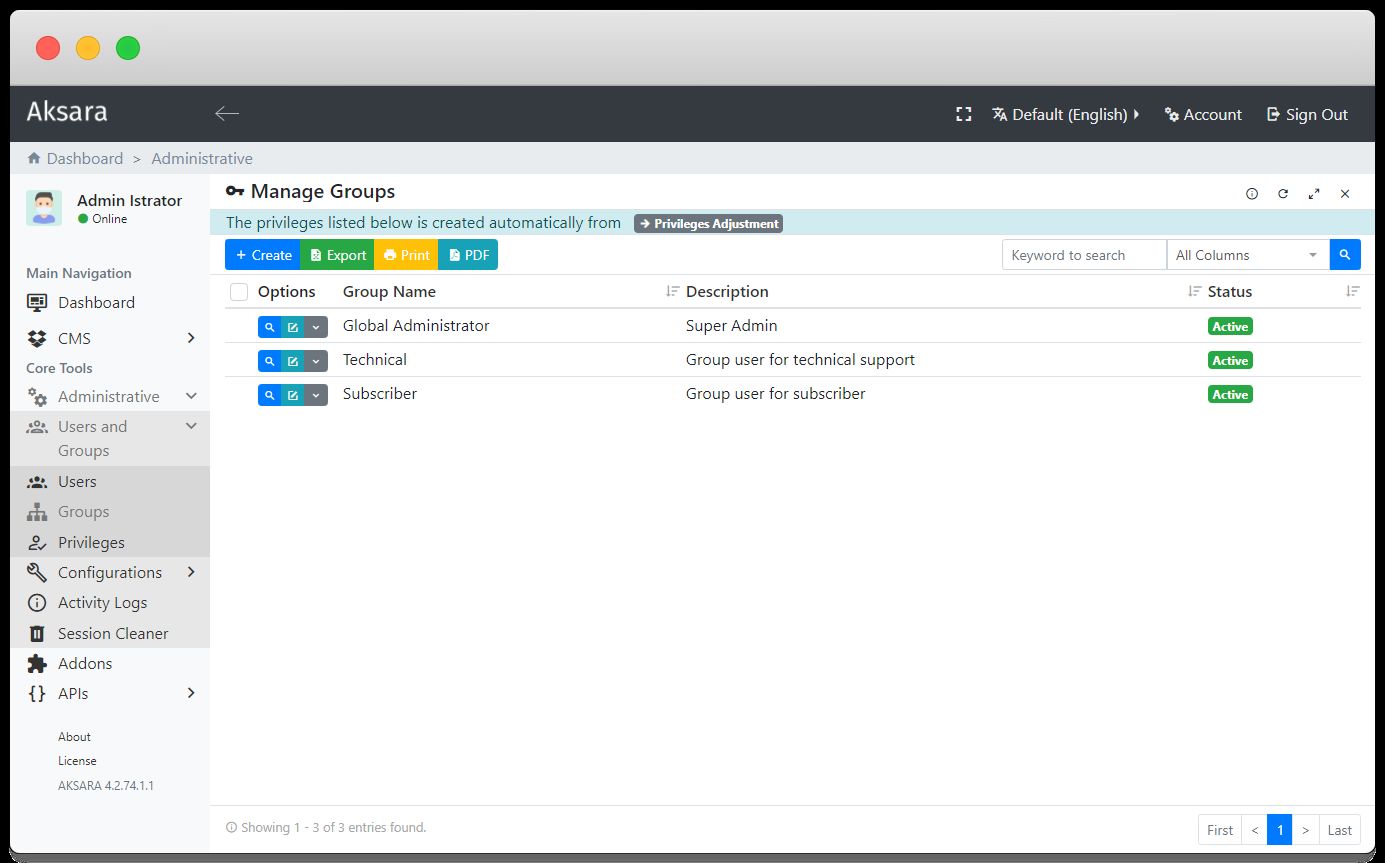The width and height of the screenshot is (1385, 863).
Task: Edit the Technical group with the pencil icon
Action: coord(293,361)
